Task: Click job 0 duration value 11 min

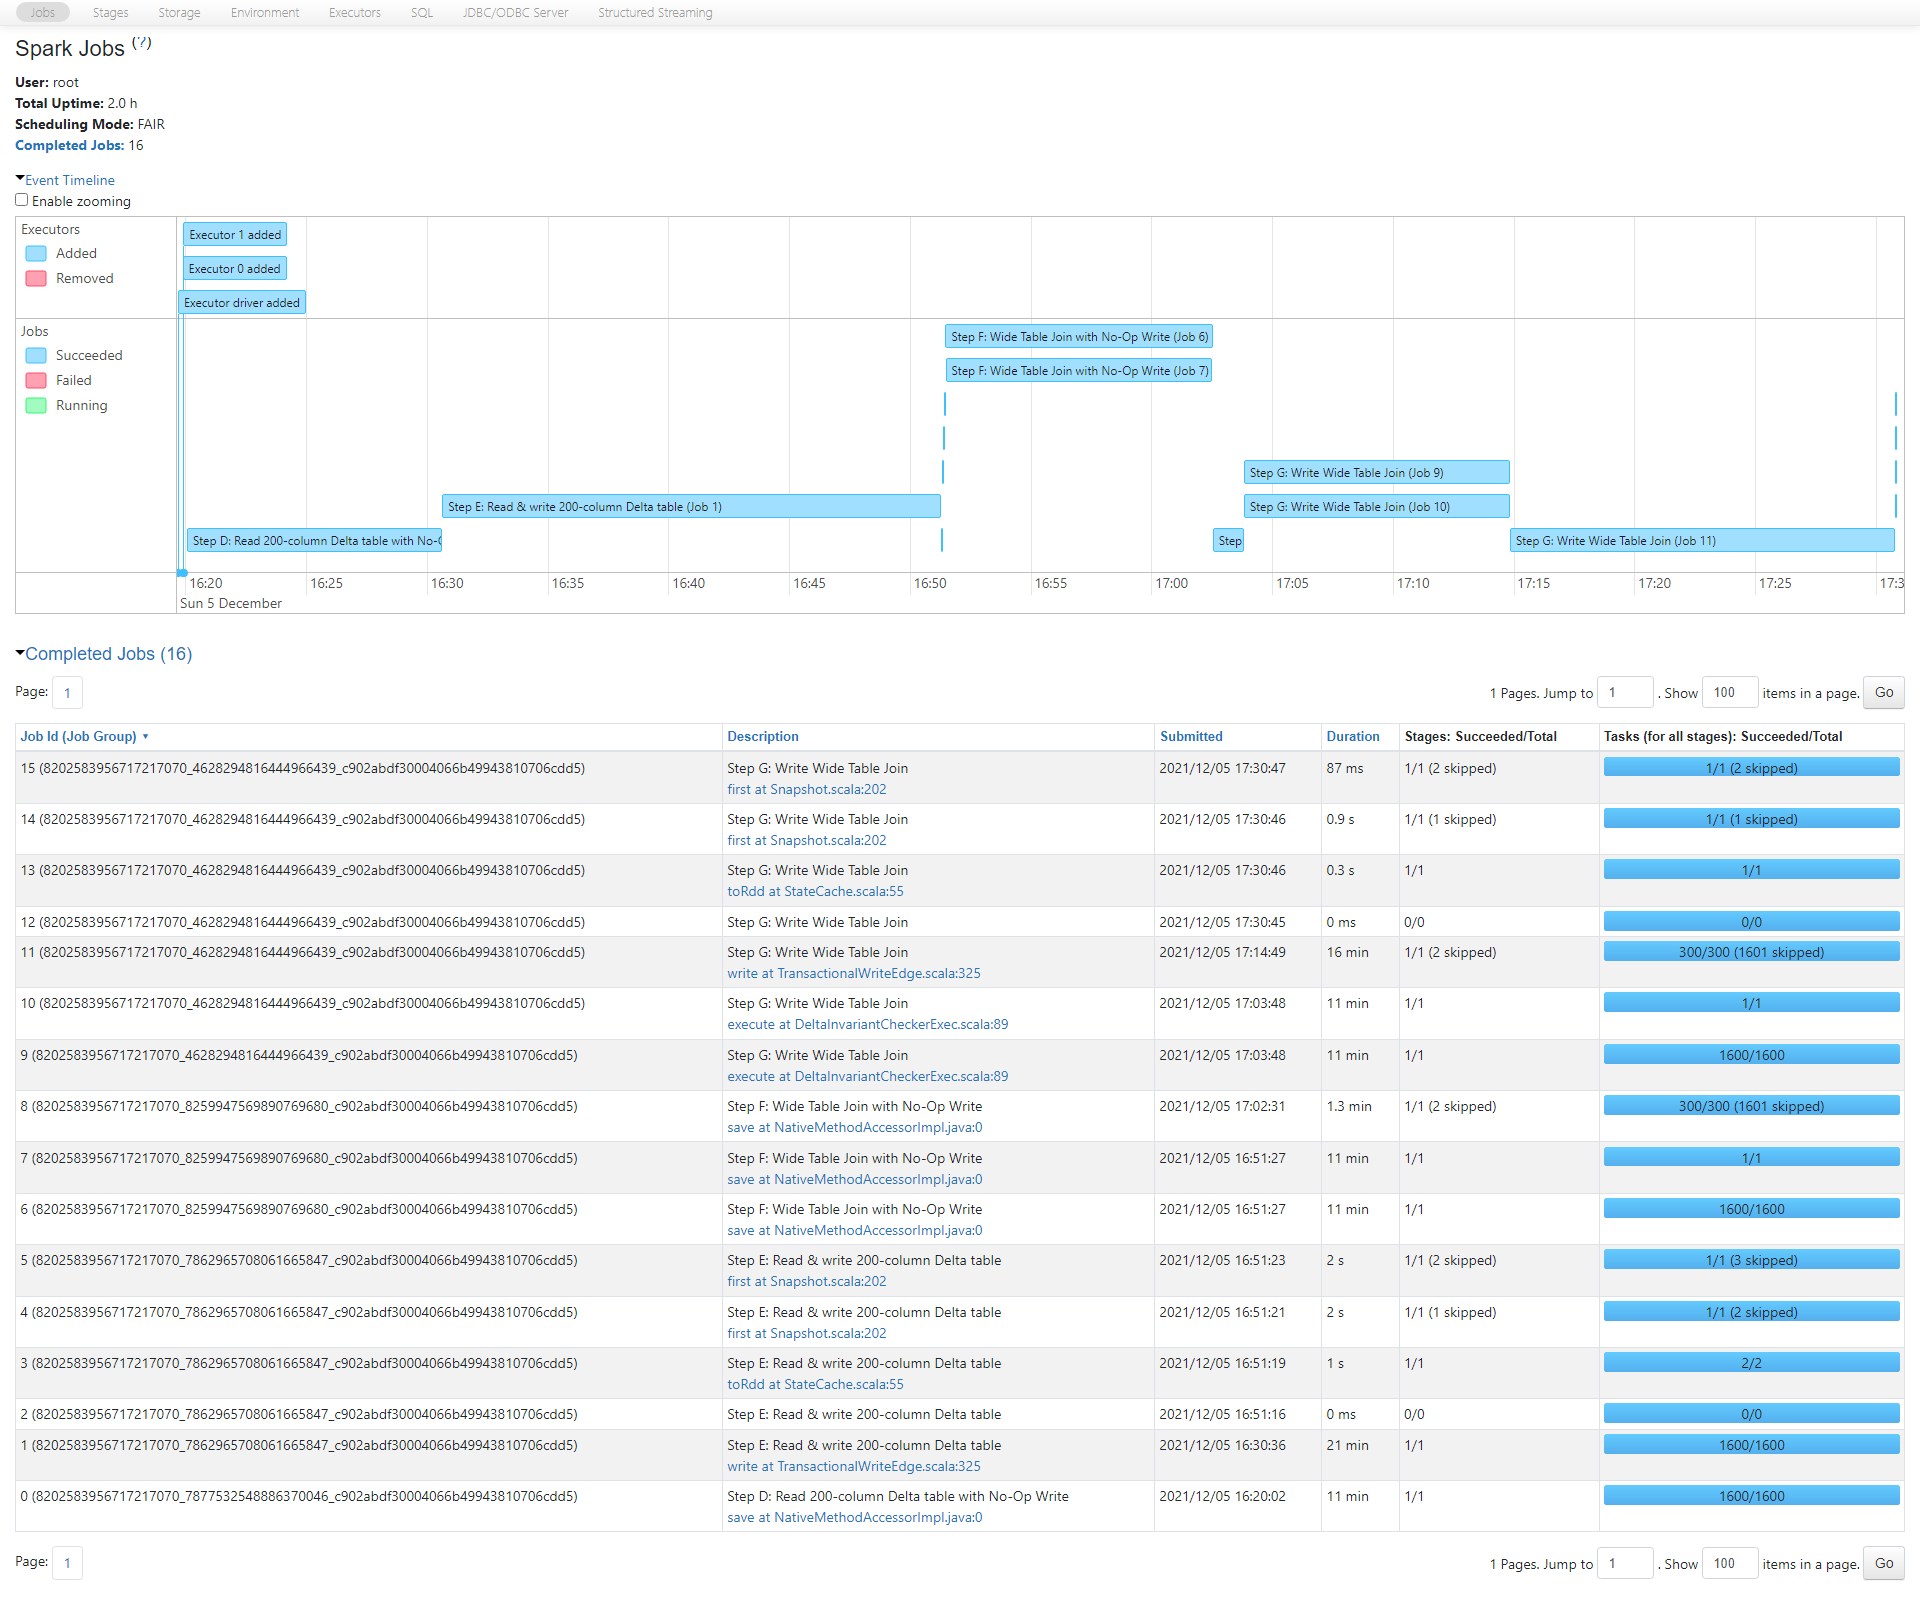Action: coord(1347,1497)
